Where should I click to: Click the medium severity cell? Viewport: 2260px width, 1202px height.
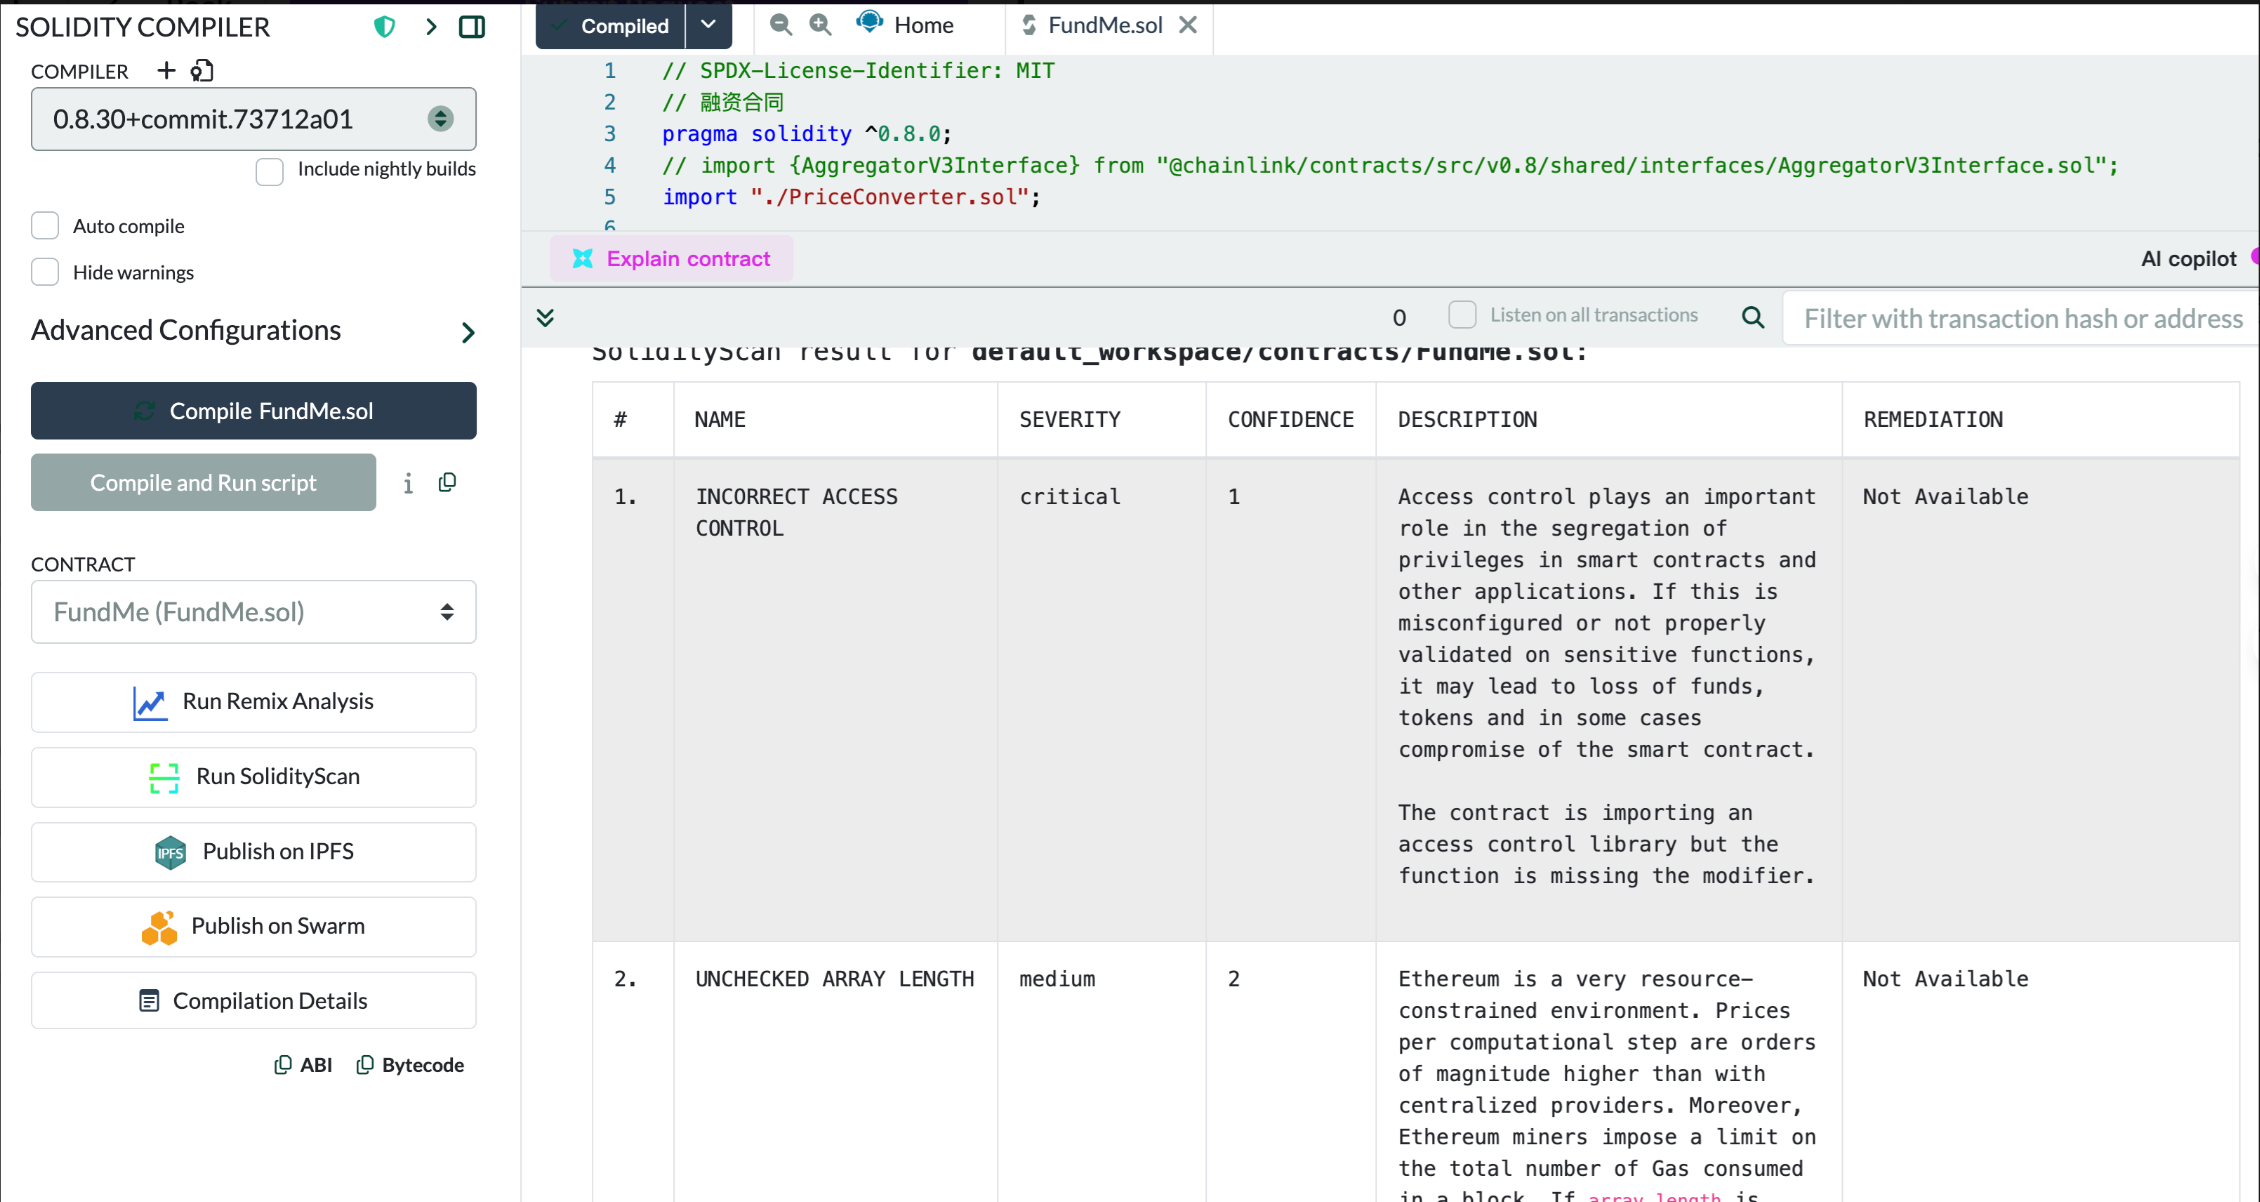pyautogui.click(x=1057, y=979)
